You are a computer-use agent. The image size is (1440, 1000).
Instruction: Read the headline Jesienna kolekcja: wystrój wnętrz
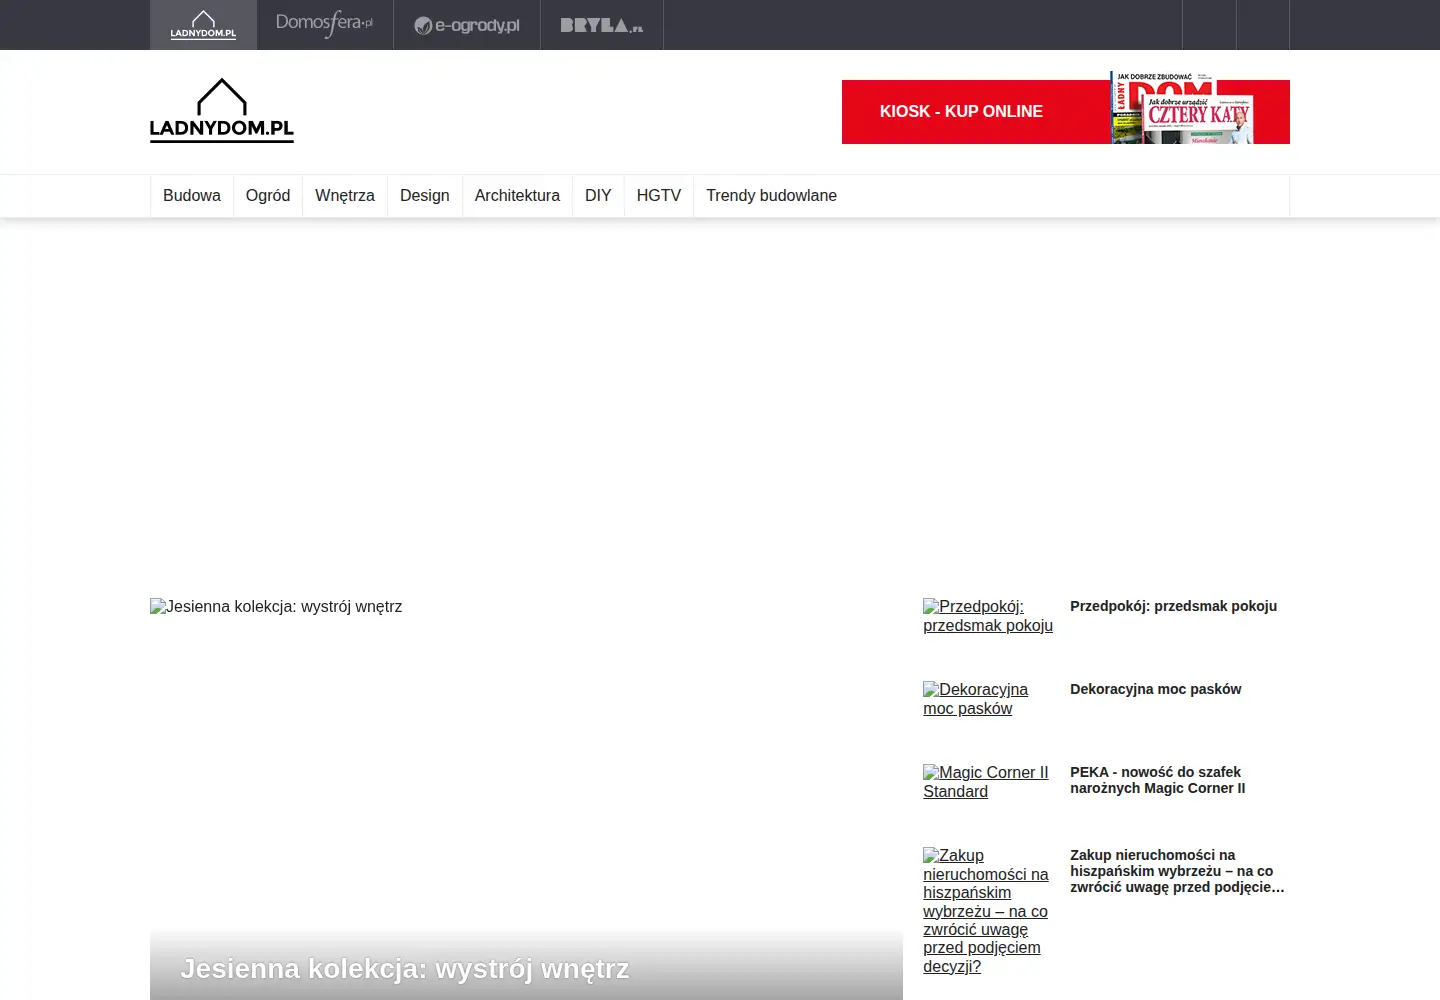pyautogui.click(x=405, y=969)
